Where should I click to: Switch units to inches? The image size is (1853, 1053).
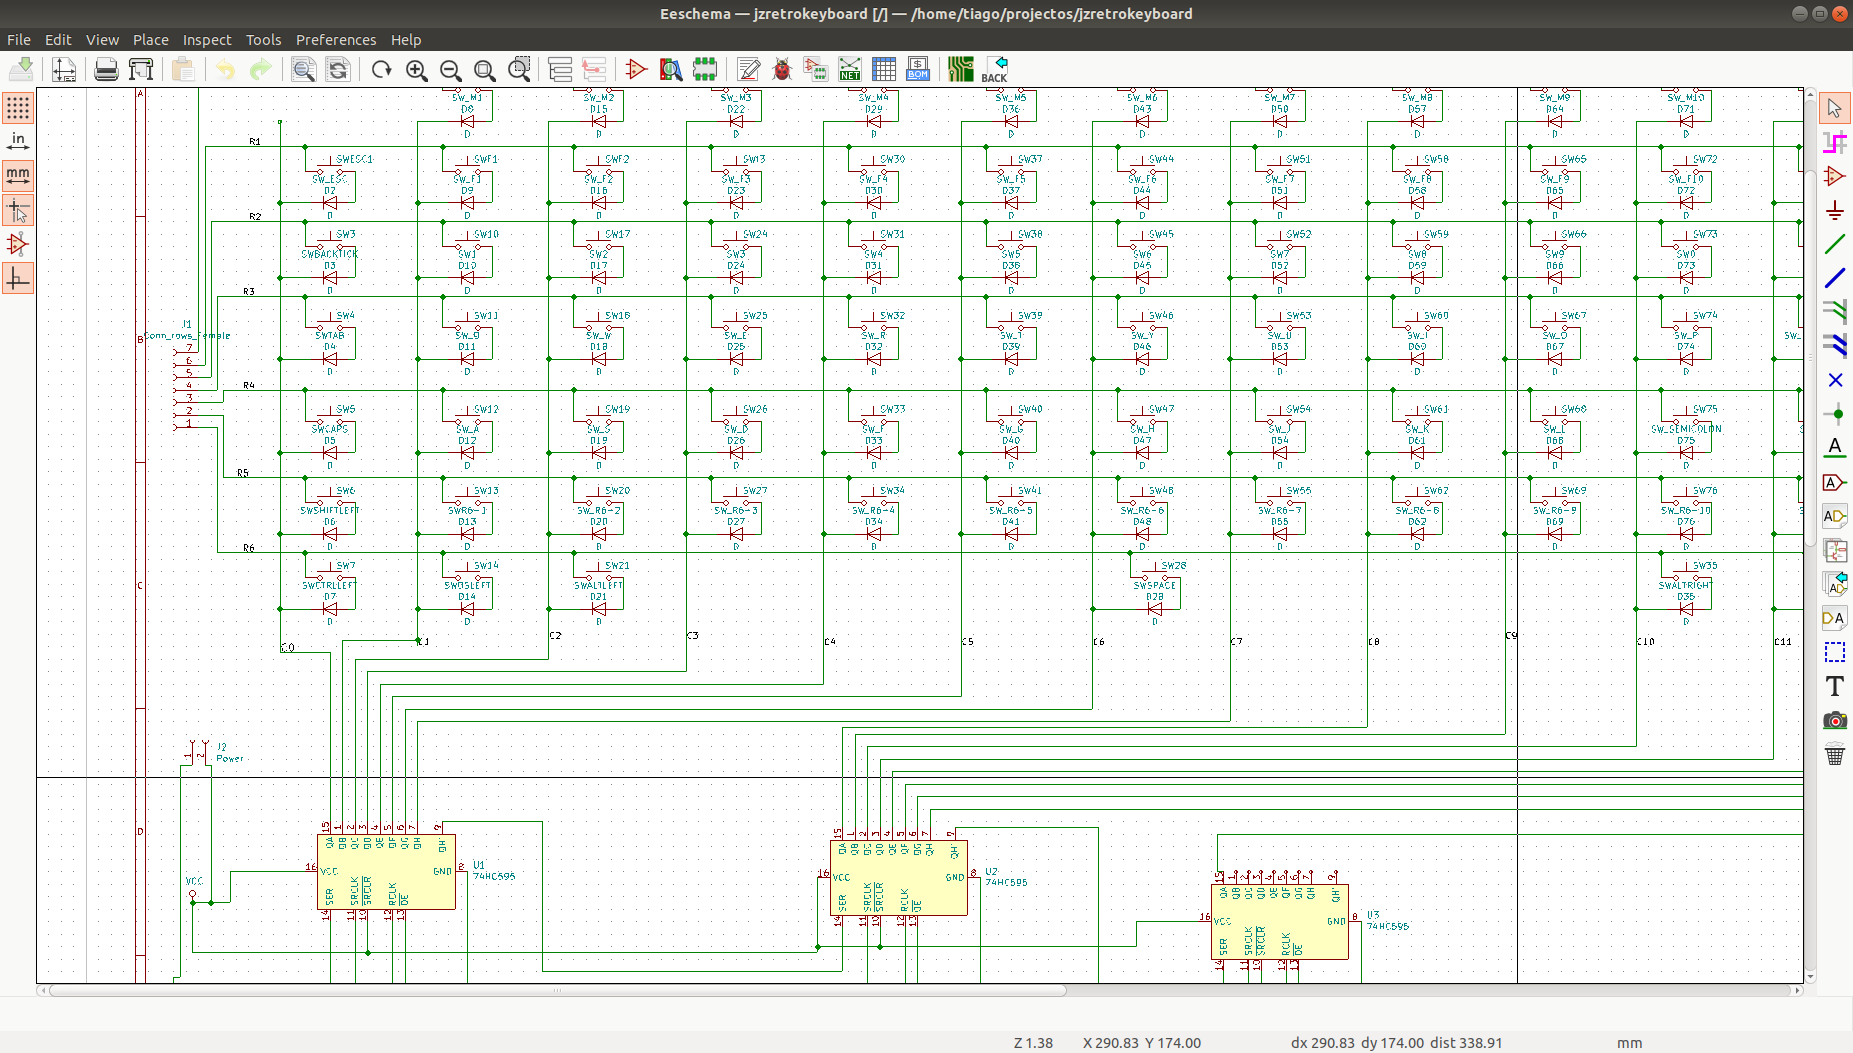click(x=17, y=141)
